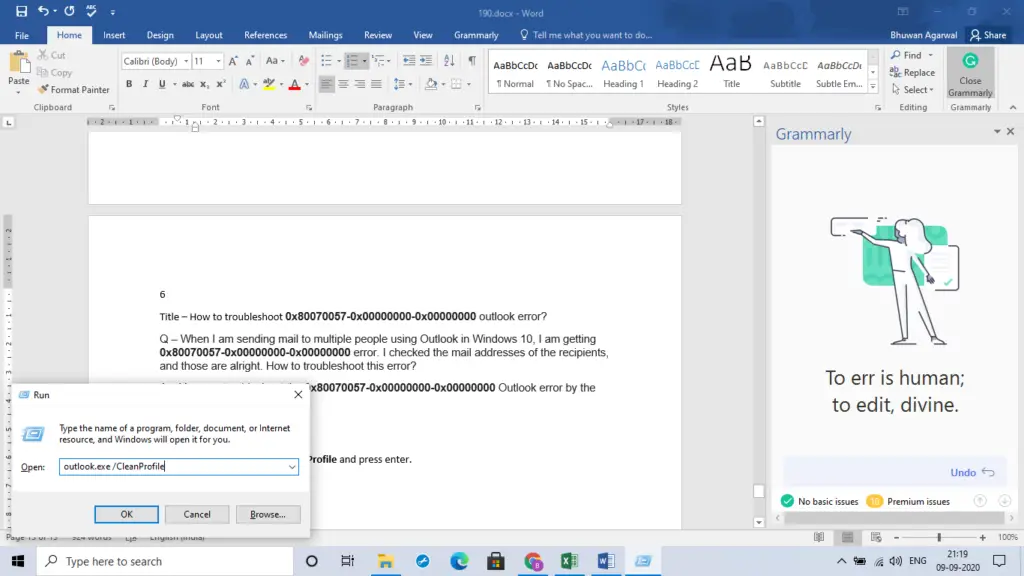
Task: Select Align Left
Action: pos(326,84)
